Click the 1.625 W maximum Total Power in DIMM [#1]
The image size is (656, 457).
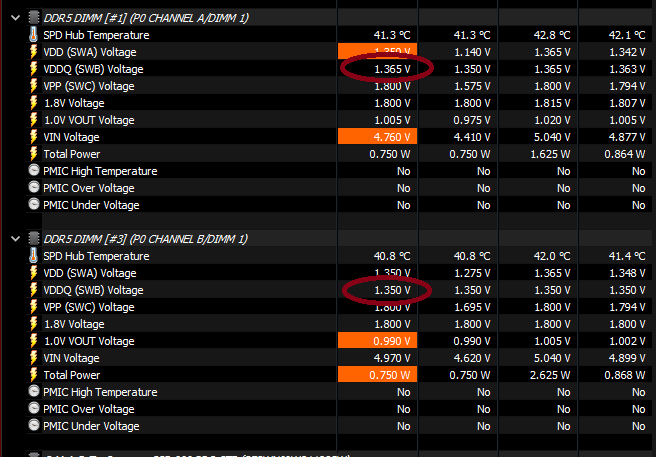pos(550,154)
